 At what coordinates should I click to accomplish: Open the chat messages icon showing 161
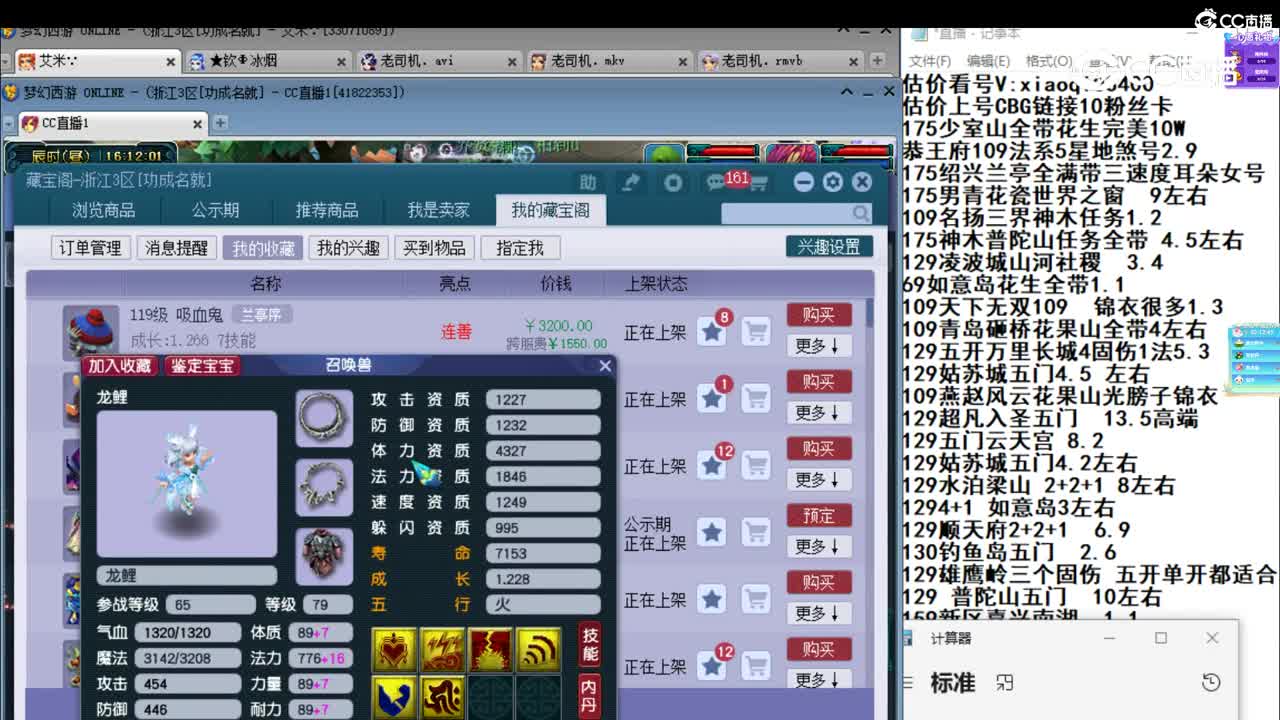(716, 183)
